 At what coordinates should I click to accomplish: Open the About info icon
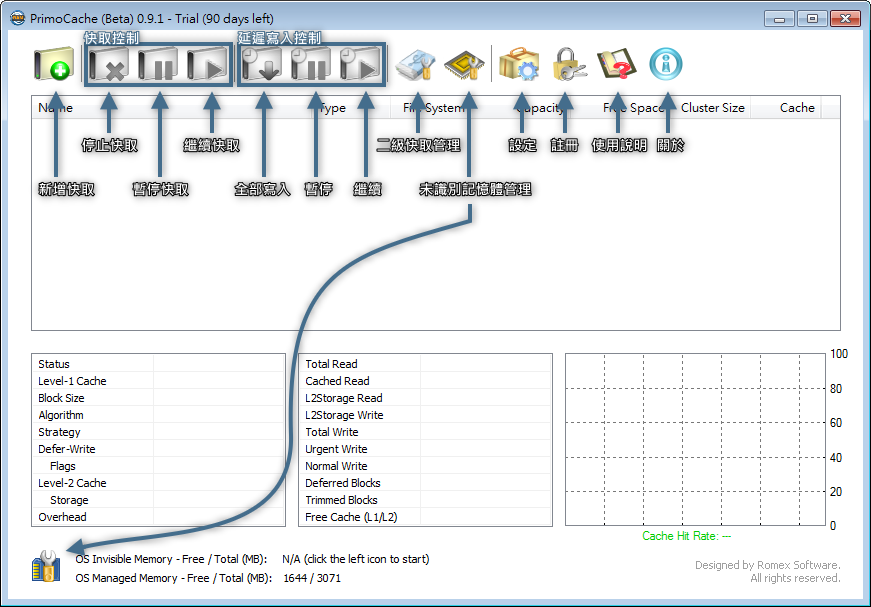pos(665,64)
